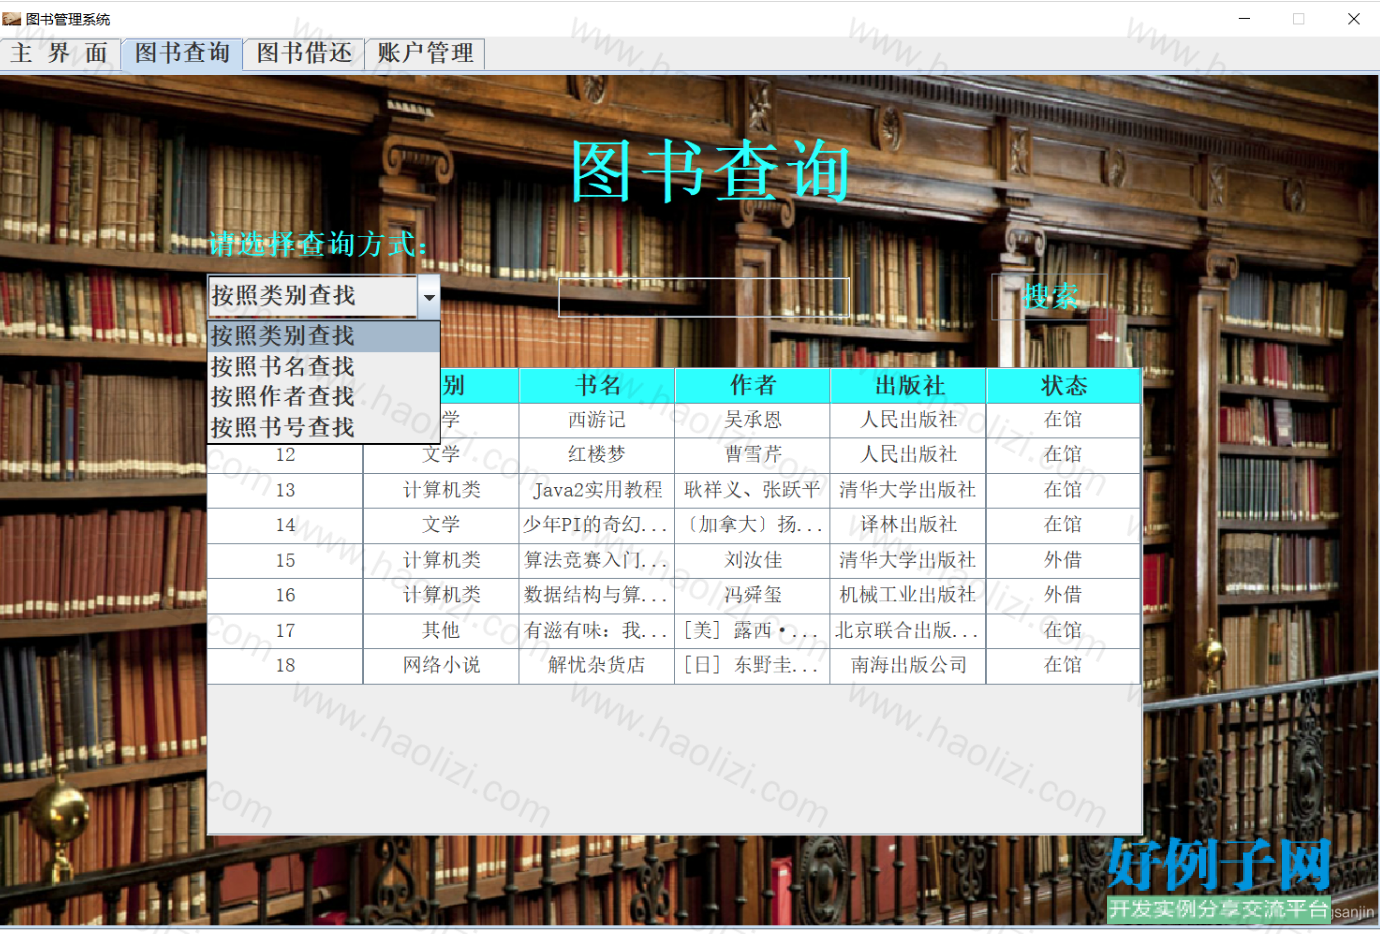Click book number 18 cell

(285, 665)
